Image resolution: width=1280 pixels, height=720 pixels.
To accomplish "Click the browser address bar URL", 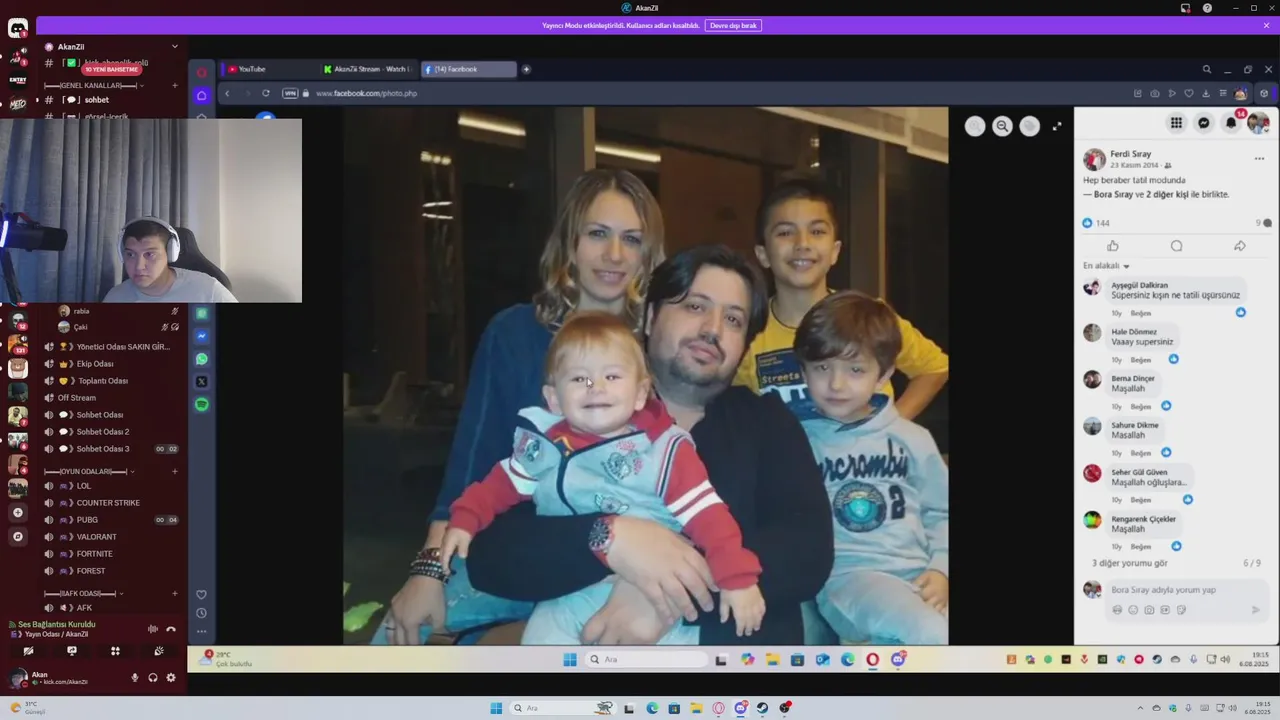I will click(x=366, y=93).
